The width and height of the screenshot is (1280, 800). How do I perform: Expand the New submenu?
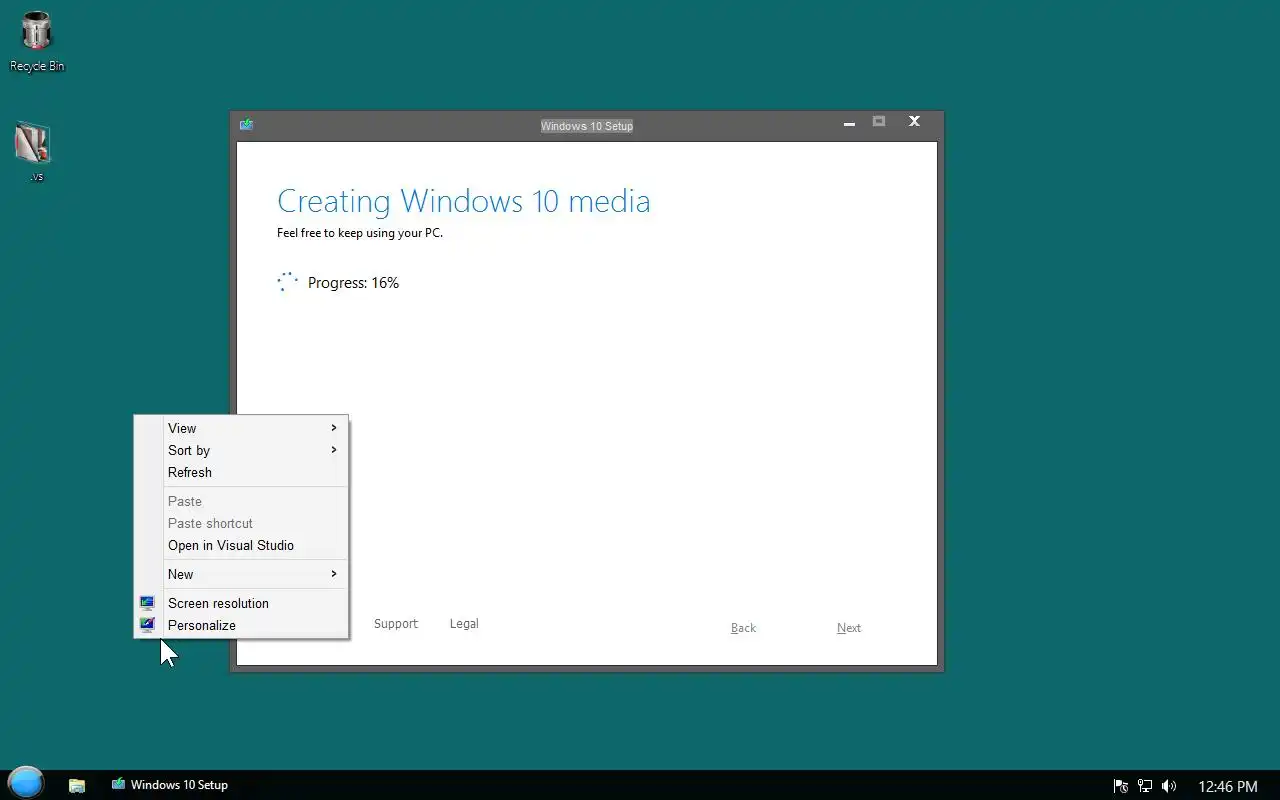(241, 574)
